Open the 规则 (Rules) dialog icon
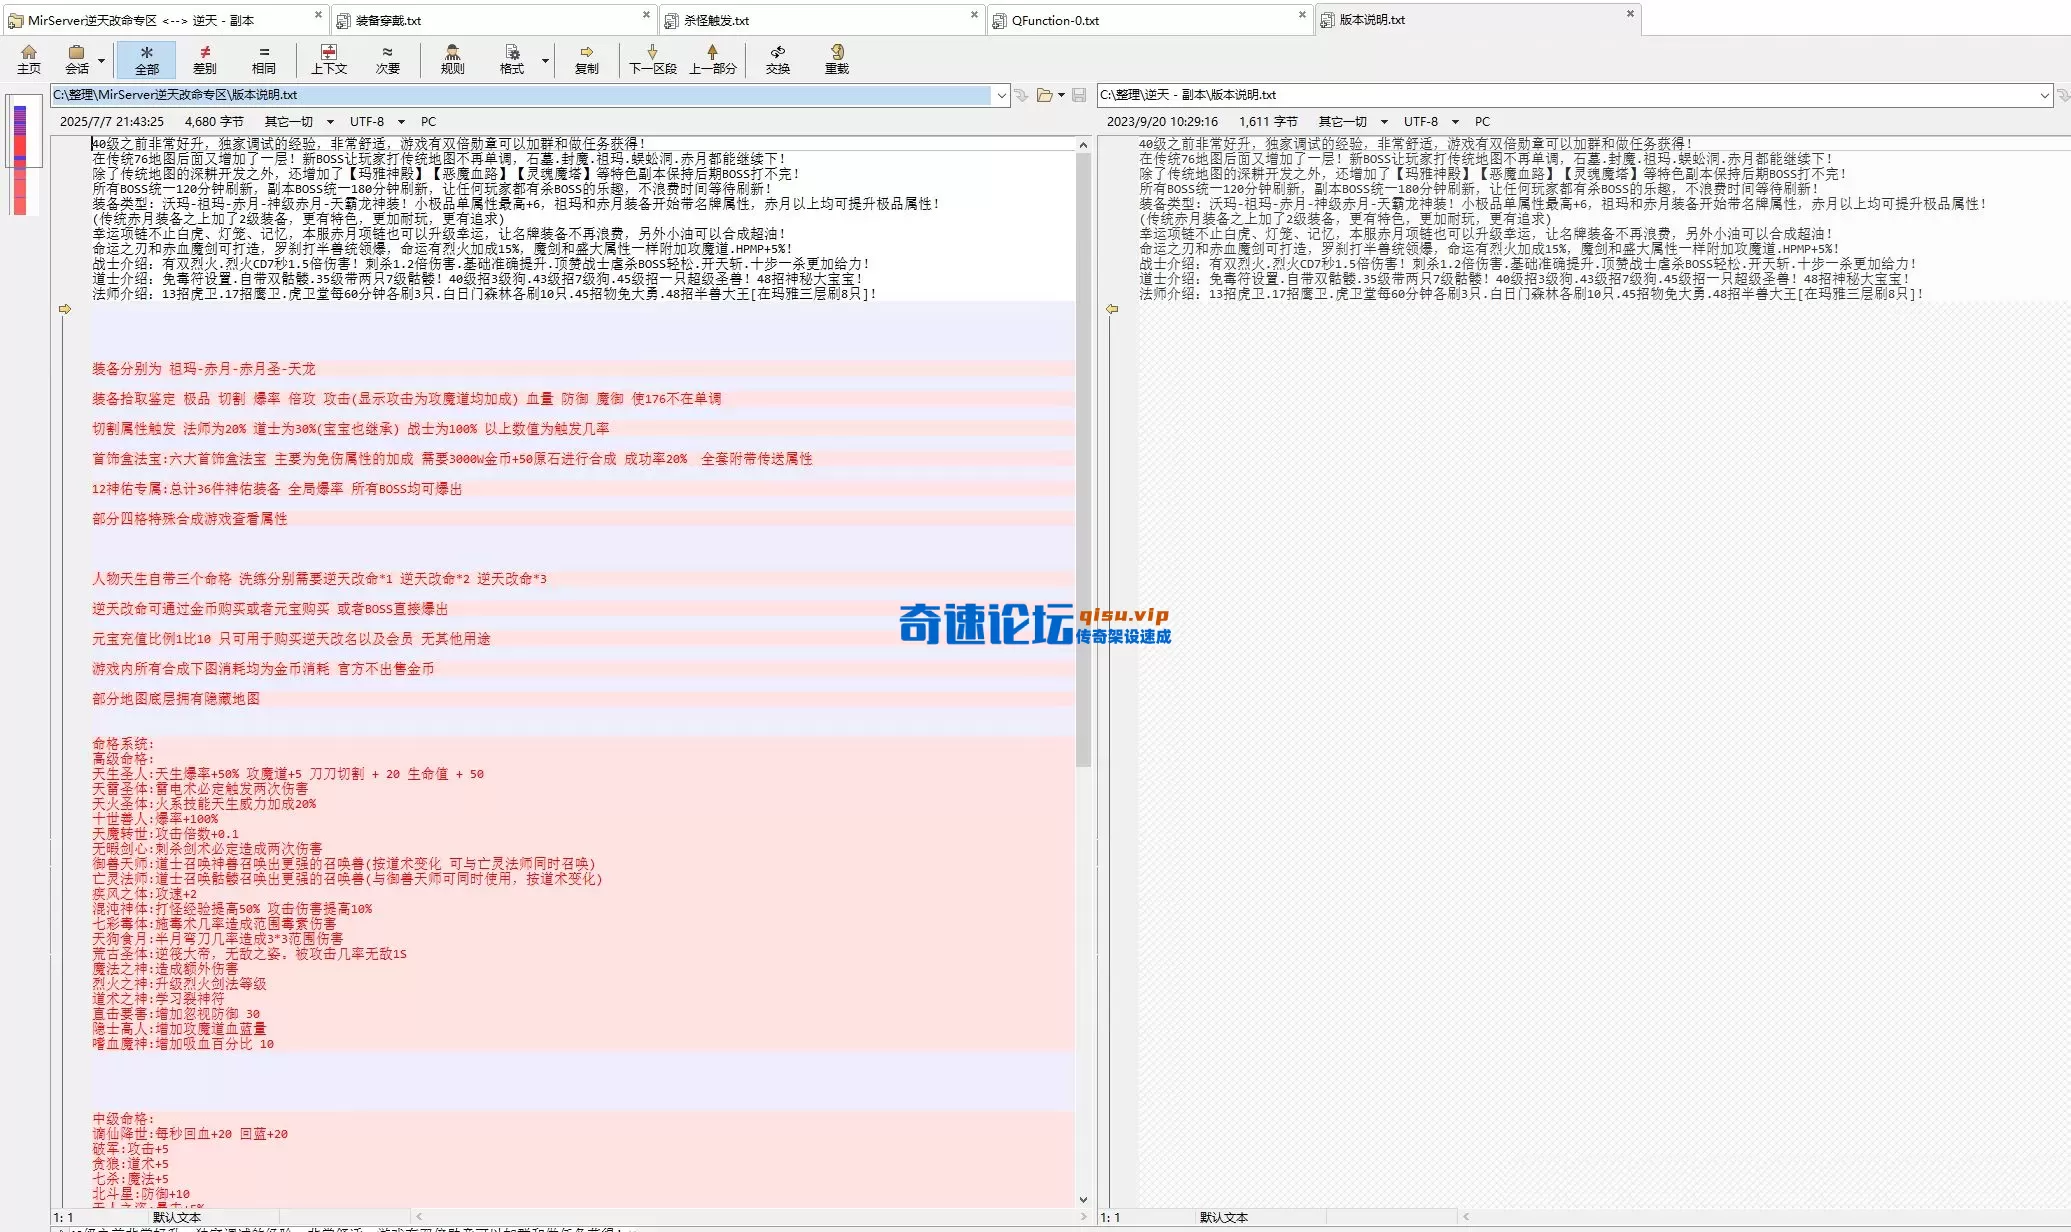Screen dimensions: 2071x1232 click(x=452, y=59)
